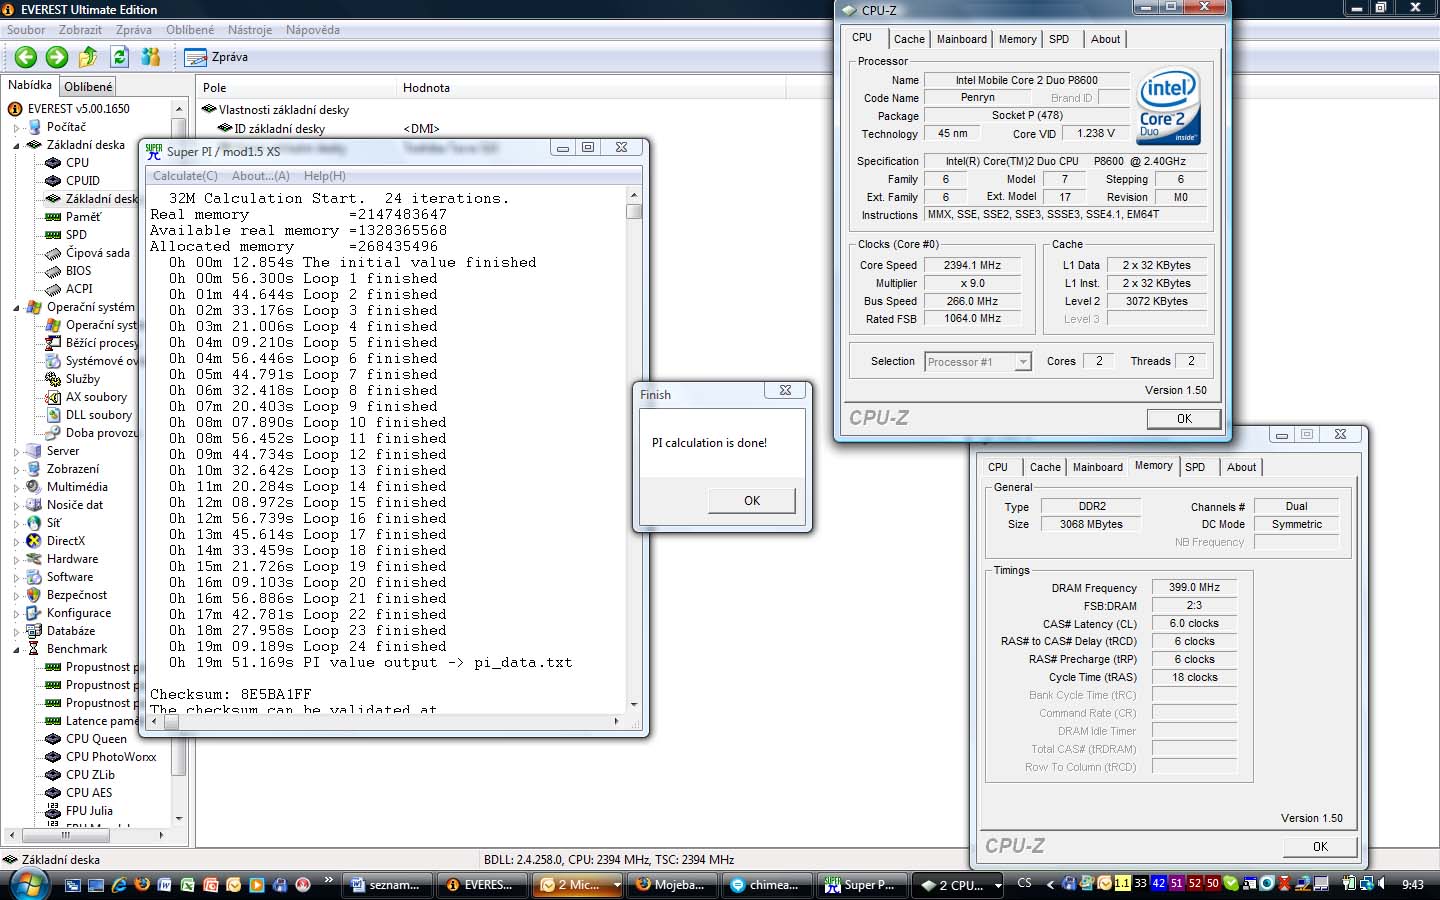Click the Intel Core 2 Duo logo
Image resolution: width=1440 pixels, height=900 pixels.
1168,106
